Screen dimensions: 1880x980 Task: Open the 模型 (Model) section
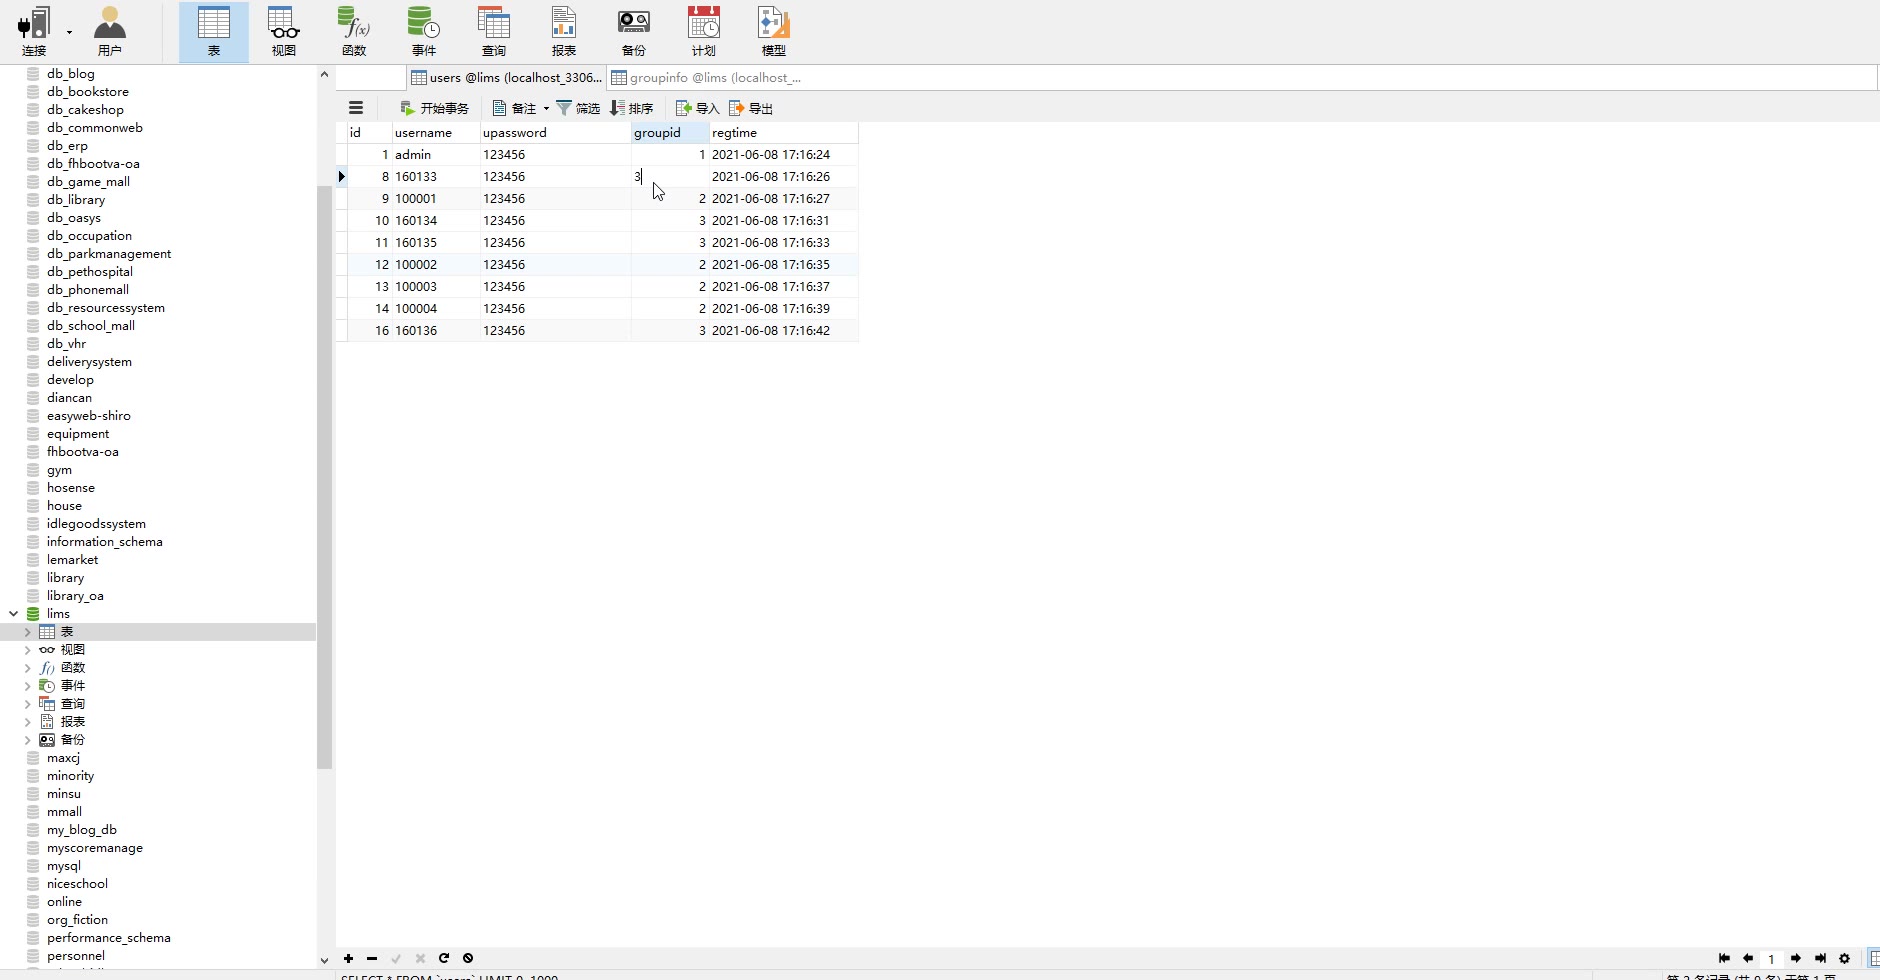pyautogui.click(x=774, y=31)
